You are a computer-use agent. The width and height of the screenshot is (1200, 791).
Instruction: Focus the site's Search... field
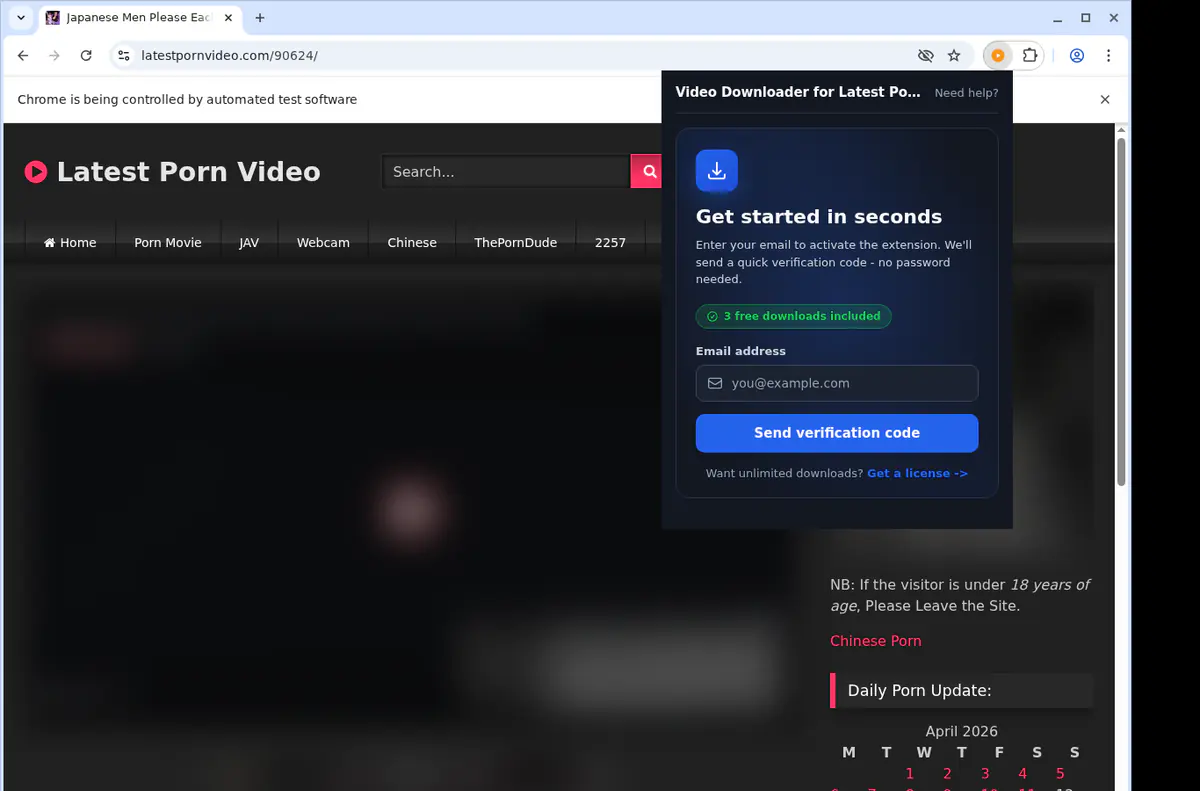click(x=506, y=172)
